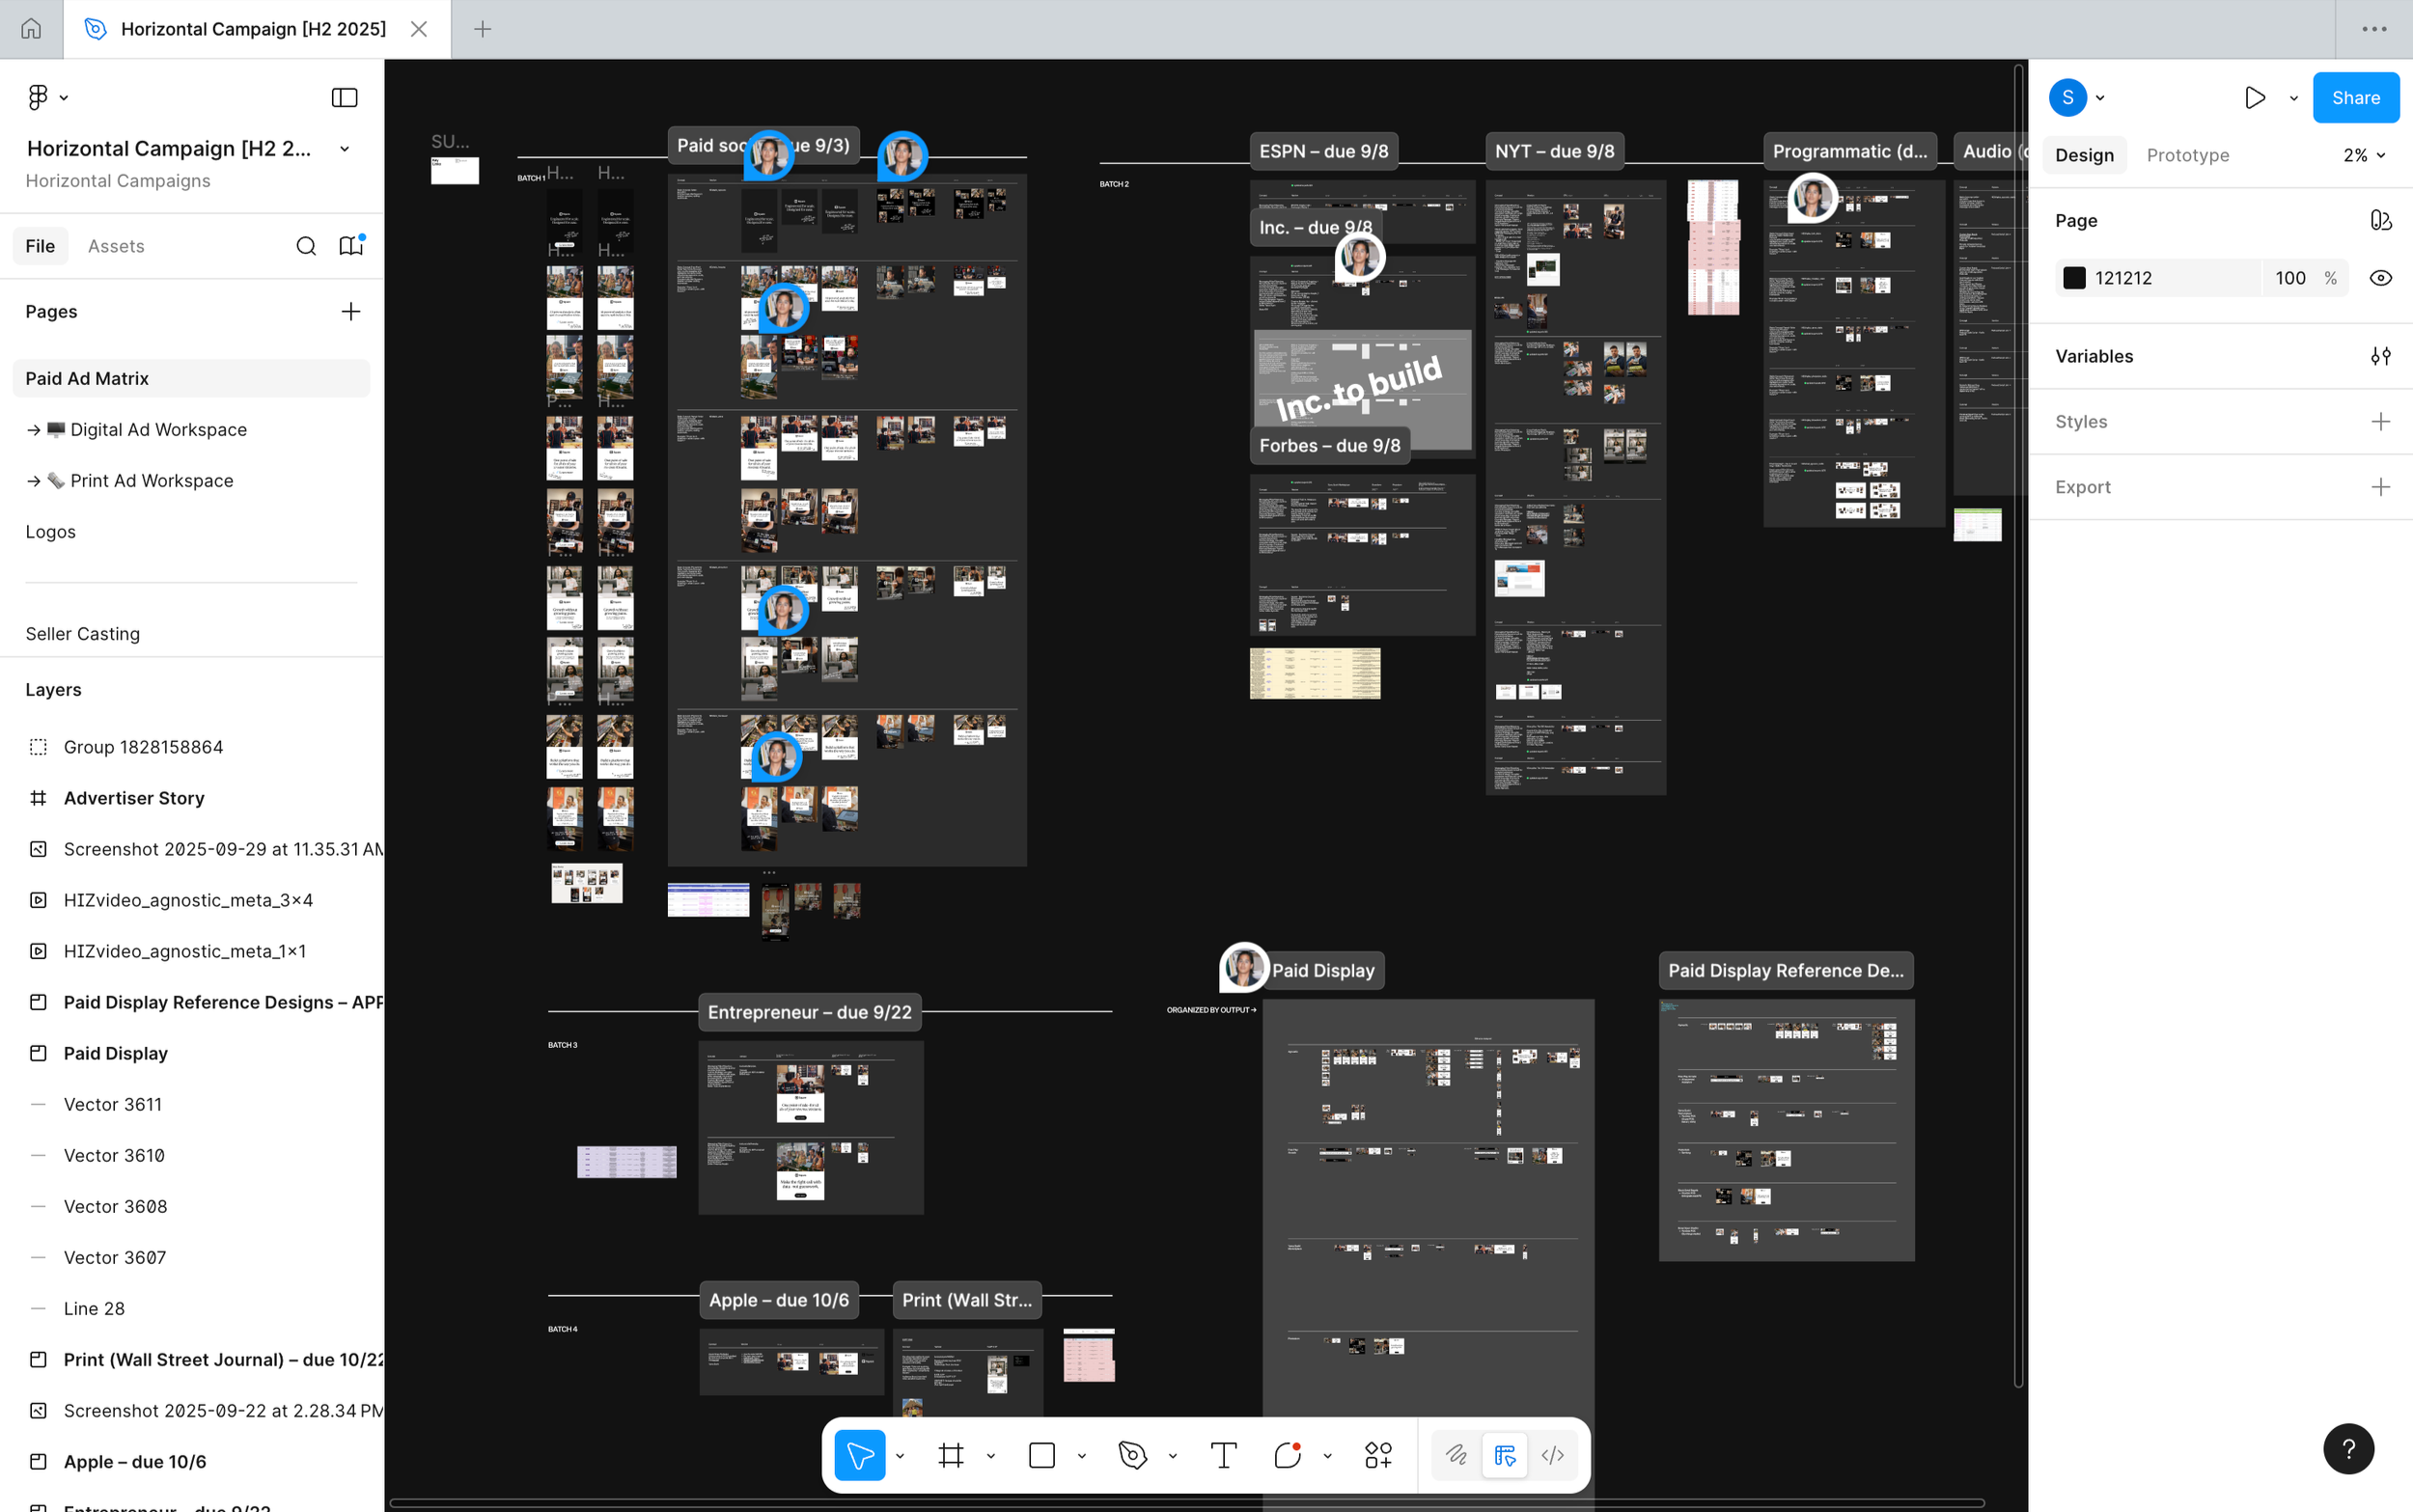This screenshot has height=1512, width=2413.
Task: Switch to the Assets tab
Action: pos(116,246)
